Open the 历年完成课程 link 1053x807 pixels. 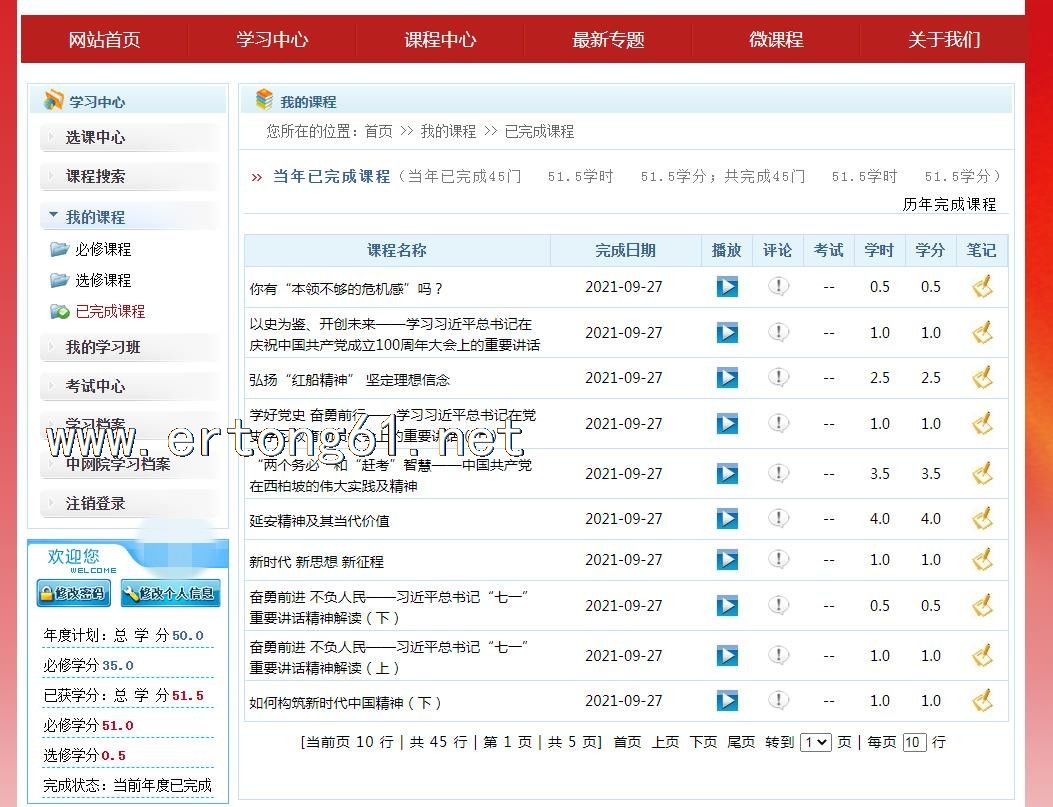pyautogui.click(x=949, y=204)
